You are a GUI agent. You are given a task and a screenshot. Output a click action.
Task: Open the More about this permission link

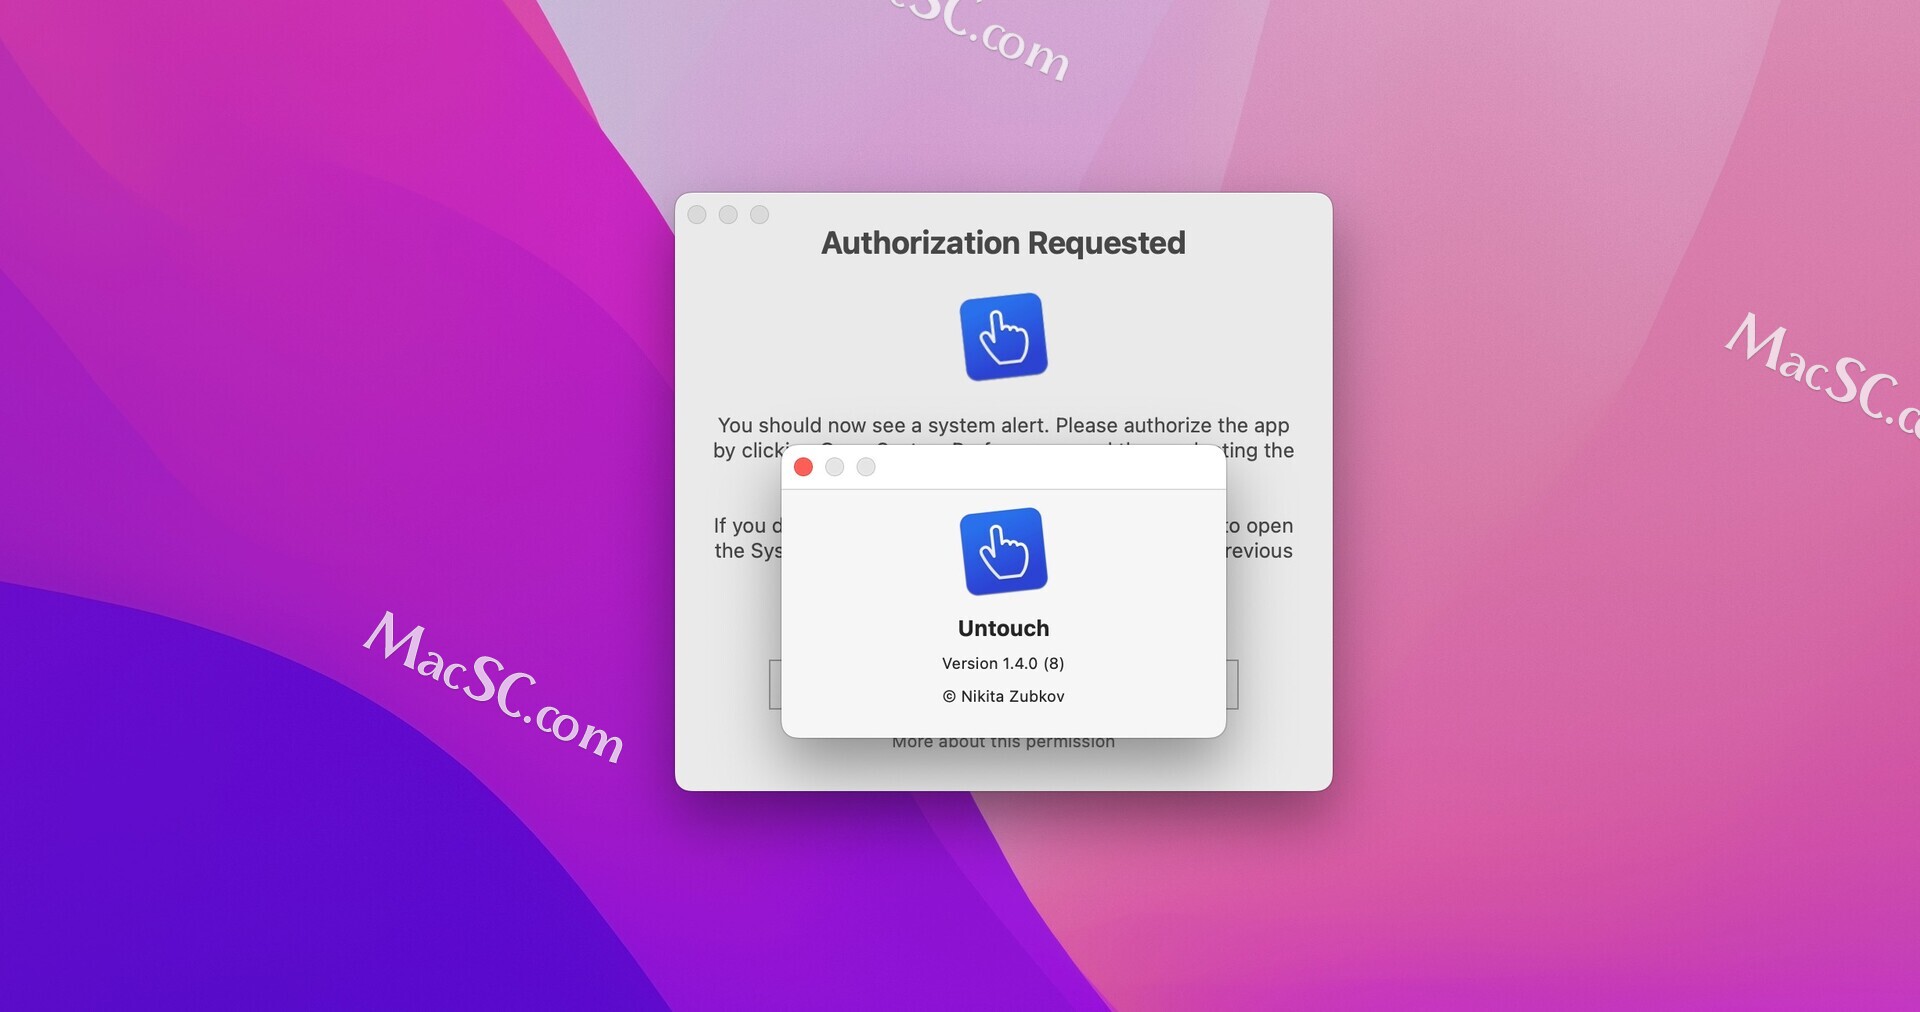click(x=1003, y=742)
